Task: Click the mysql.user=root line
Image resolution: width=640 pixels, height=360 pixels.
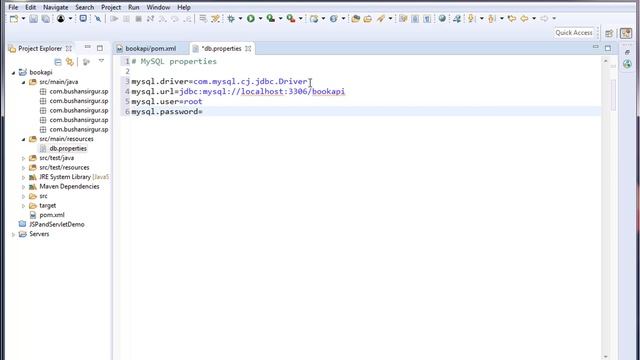Action: coord(167,102)
